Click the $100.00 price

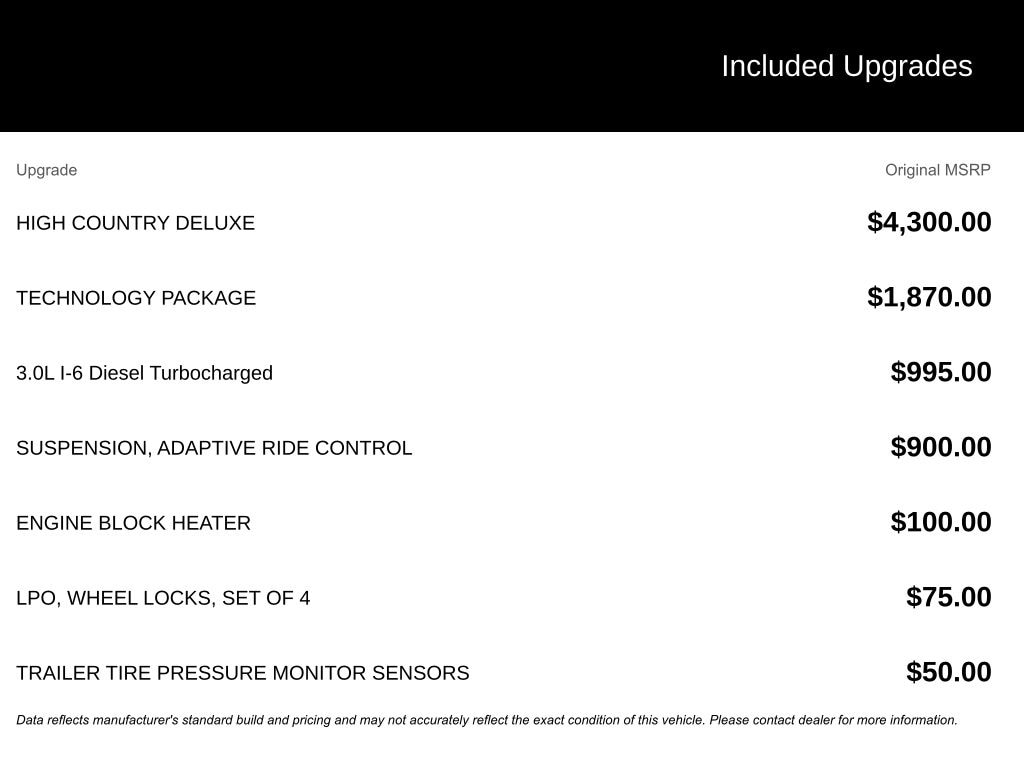(941, 522)
